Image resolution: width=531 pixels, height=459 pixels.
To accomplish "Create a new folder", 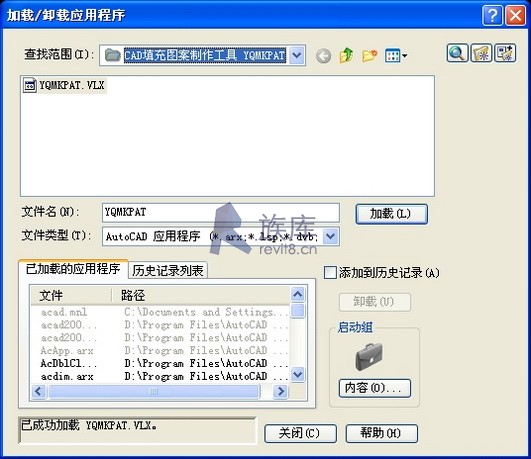I will pos(369,55).
